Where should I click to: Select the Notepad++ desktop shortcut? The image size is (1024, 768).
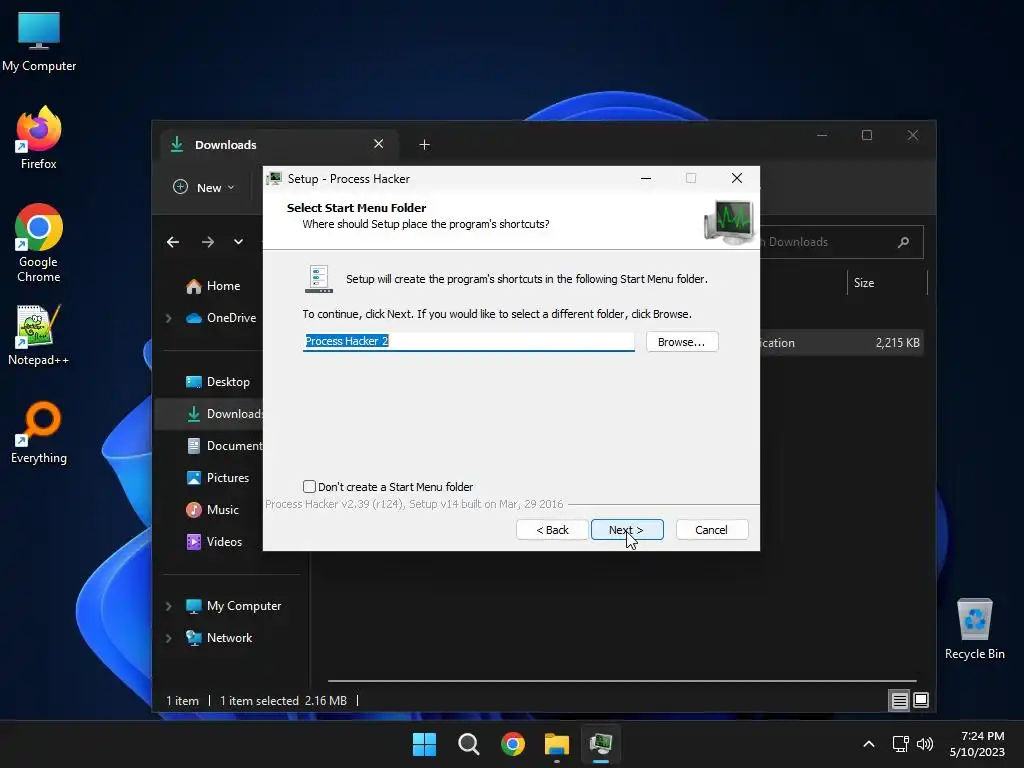[39, 334]
